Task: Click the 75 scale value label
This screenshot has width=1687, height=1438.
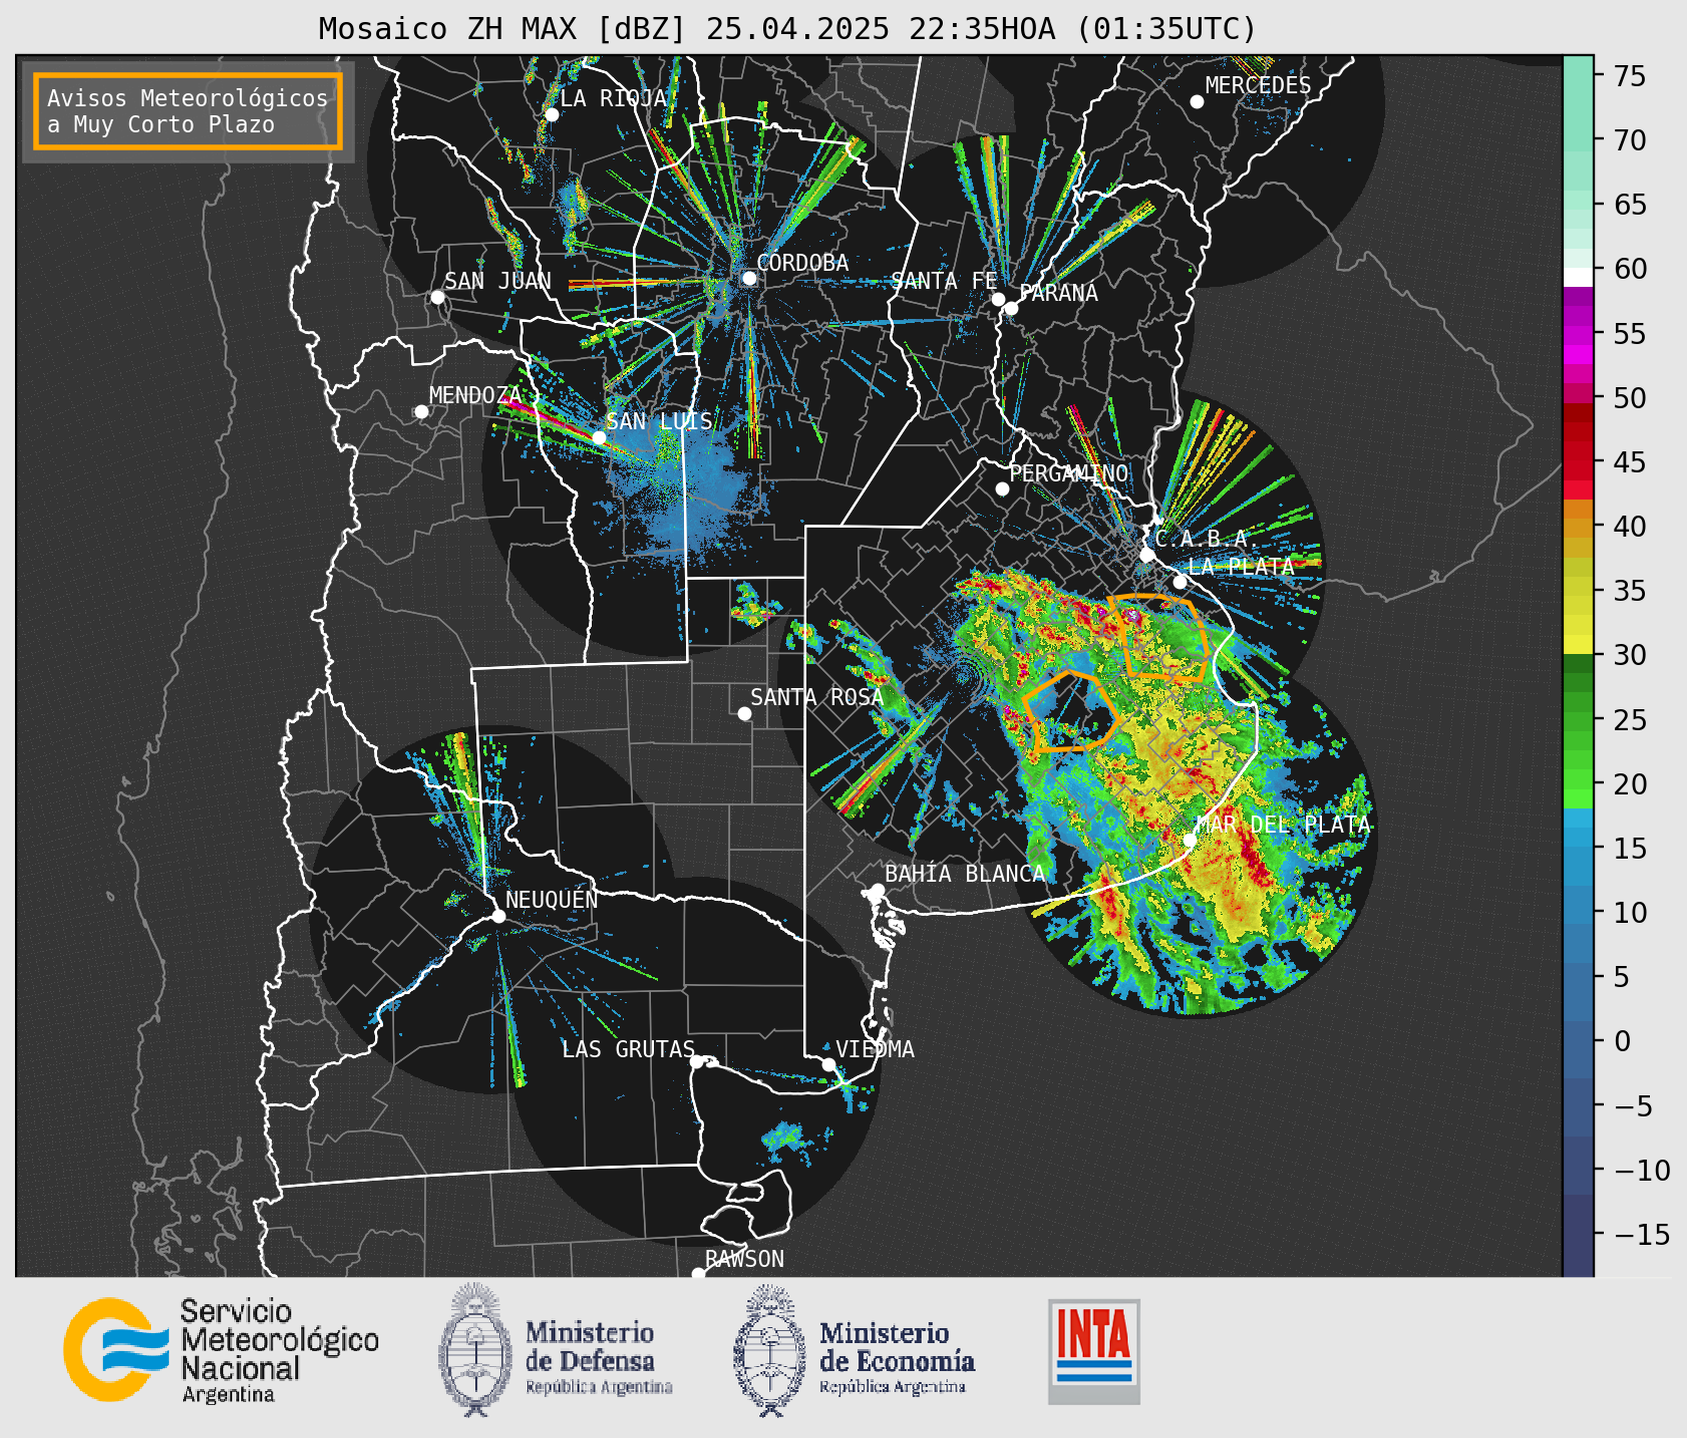Action: (x=1628, y=76)
